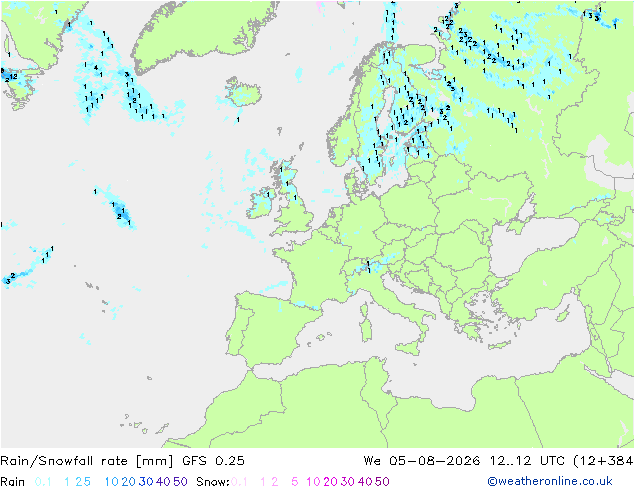The image size is (634, 490).
Task: Select the Snow legend value 0.1
Action: [x=239, y=482]
